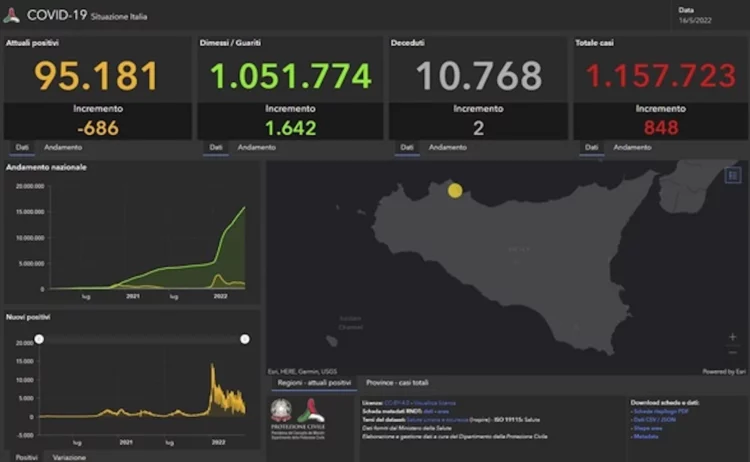Select Regioni - attuali positivi tab
The width and height of the screenshot is (750, 462).
point(313,383)
